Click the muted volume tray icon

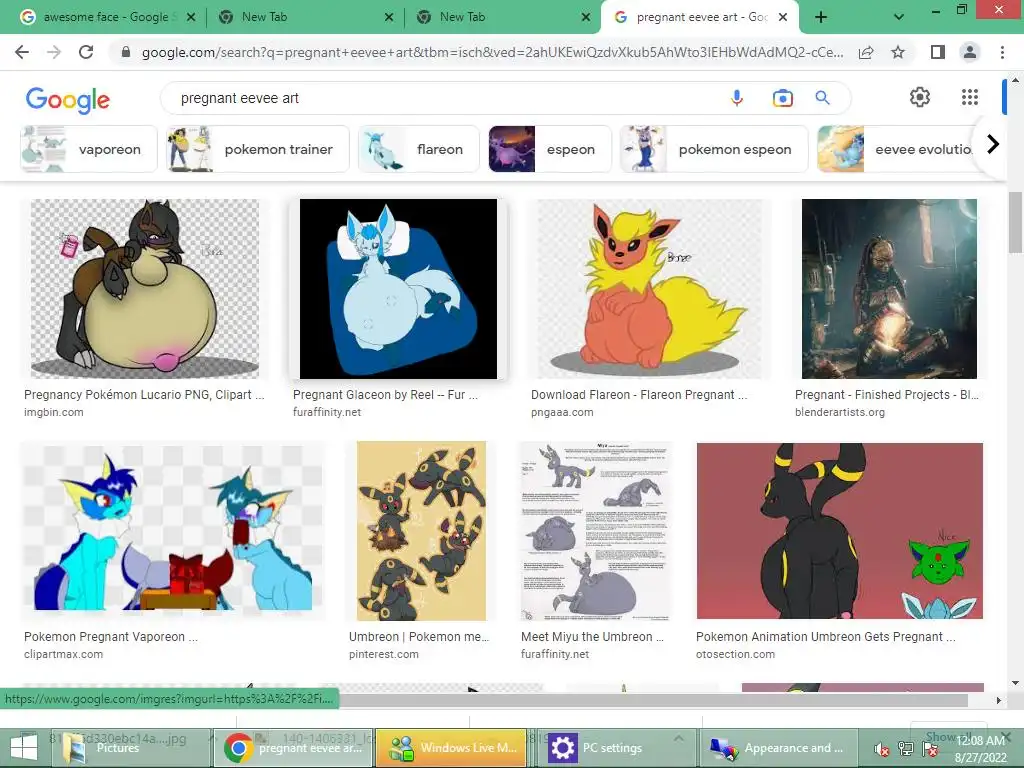coord(882,748)
